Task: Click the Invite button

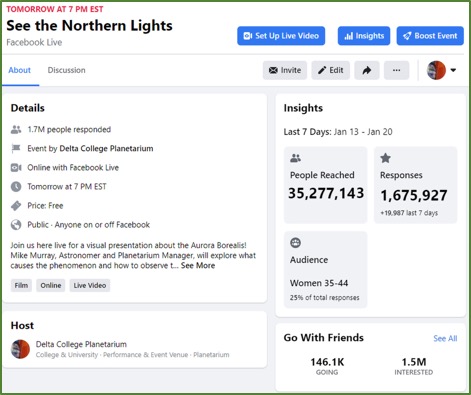Action: click(x=285, y=70)
